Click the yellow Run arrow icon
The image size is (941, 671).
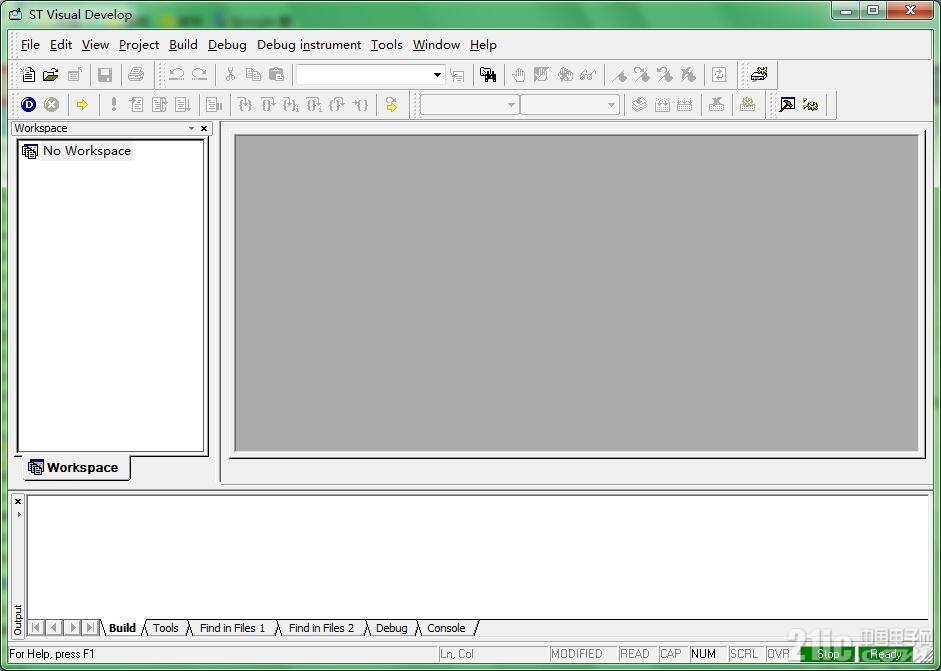click(82, 104)
